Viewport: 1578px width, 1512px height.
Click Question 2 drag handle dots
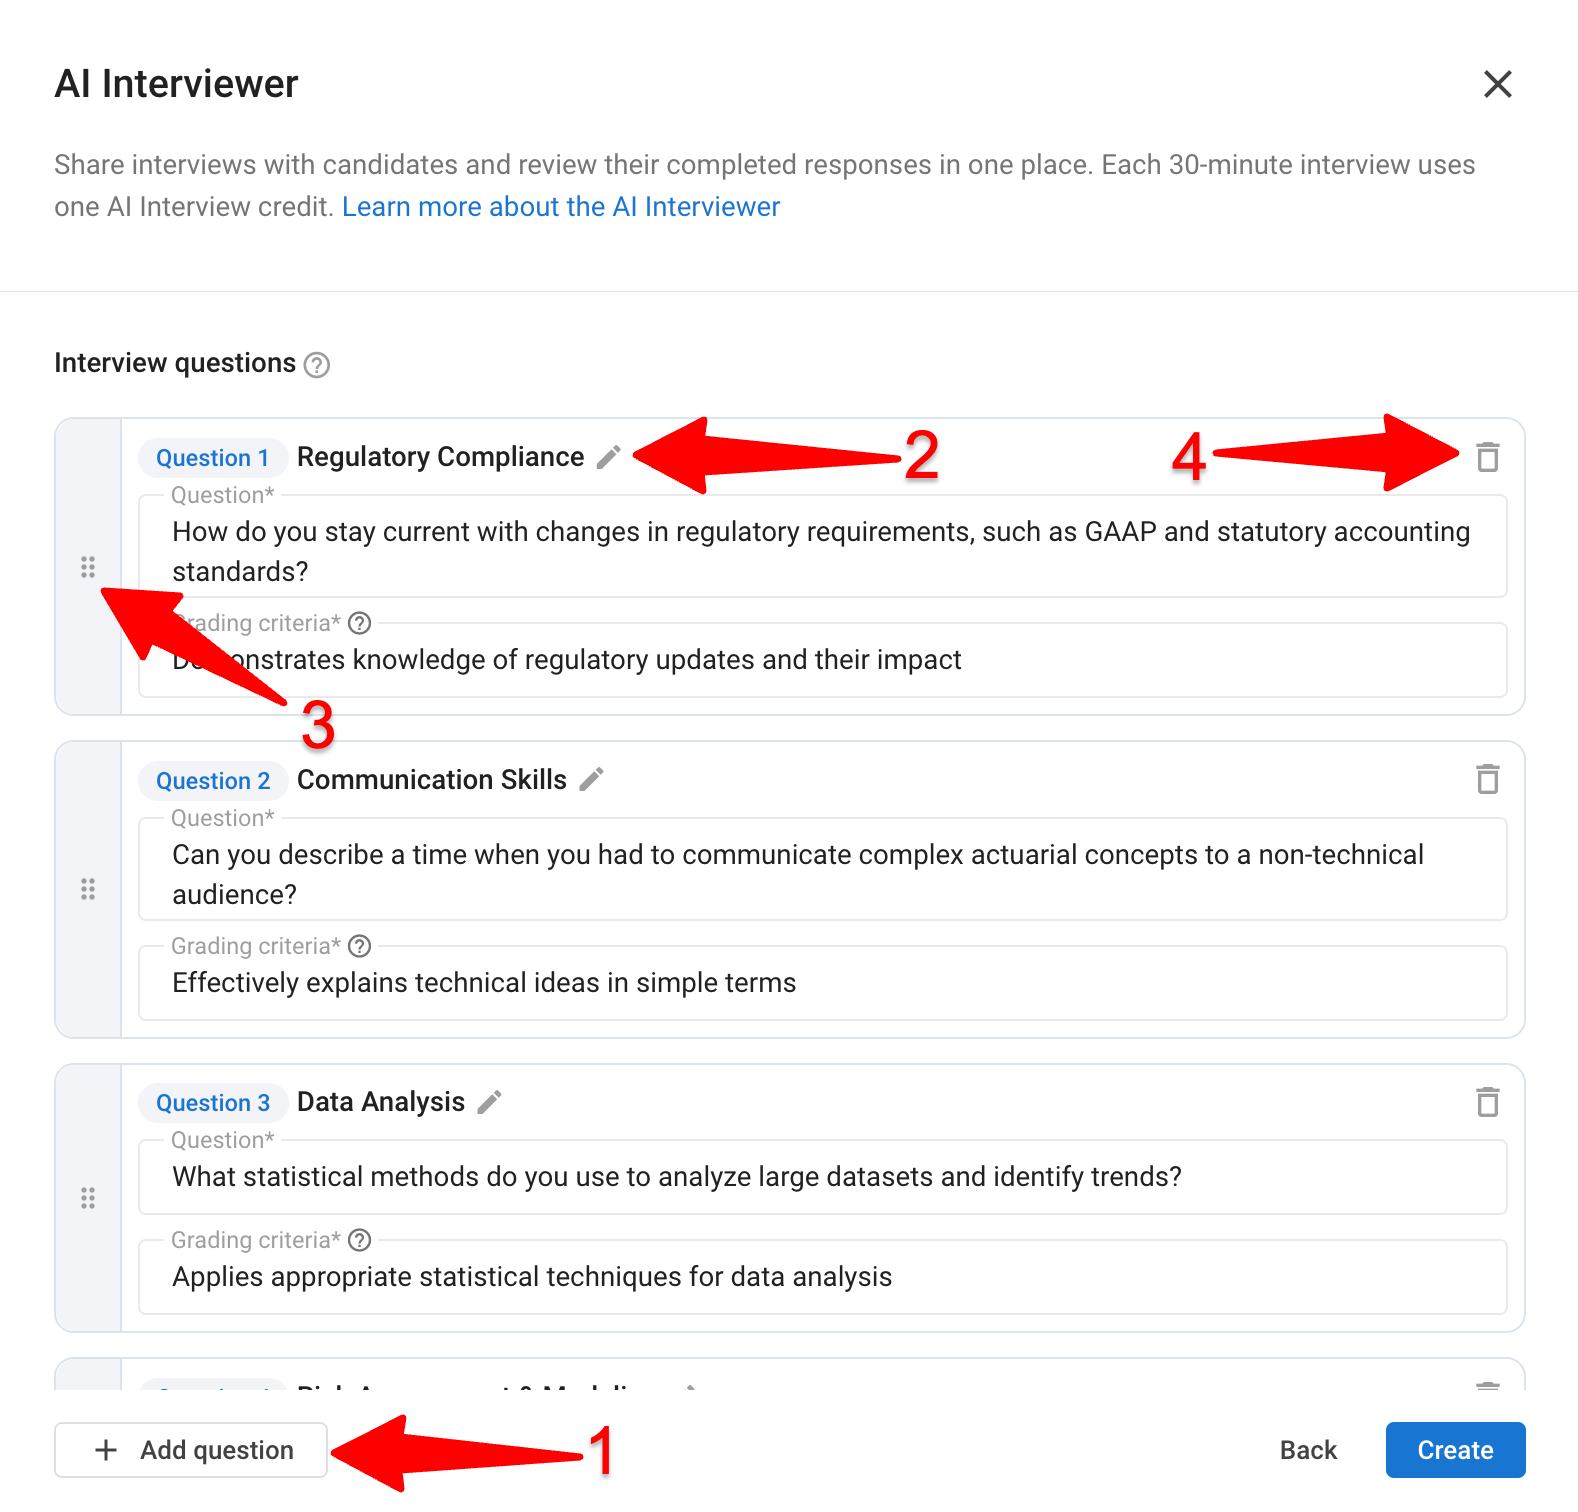click(88, 889)
